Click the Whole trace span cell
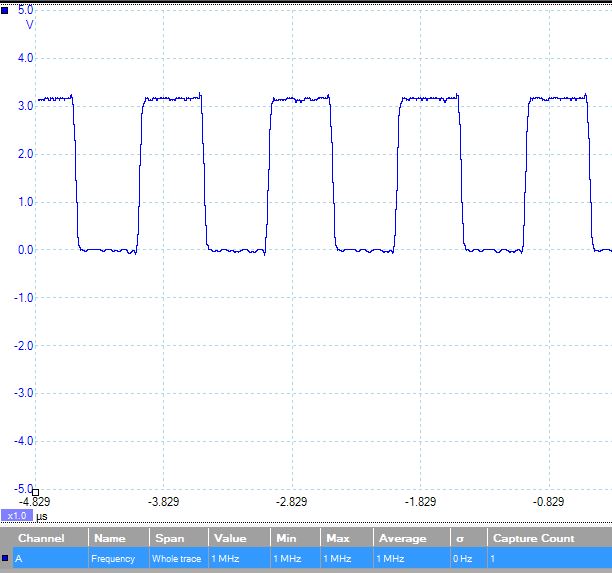The image size is (612, 573). [176, 559]
